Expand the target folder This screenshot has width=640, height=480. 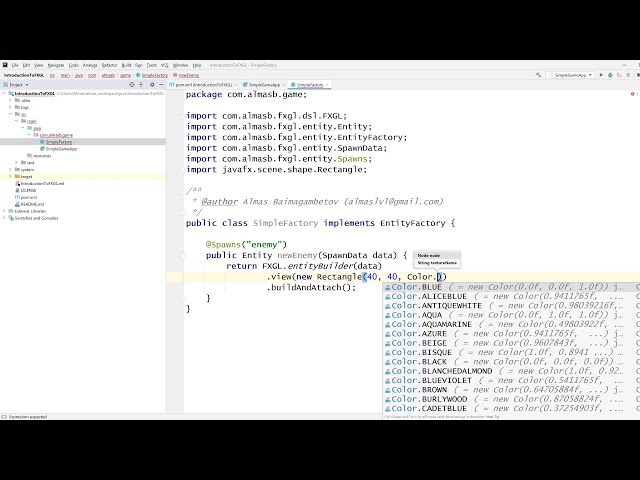pyautogui.click(x=10, y=176)
